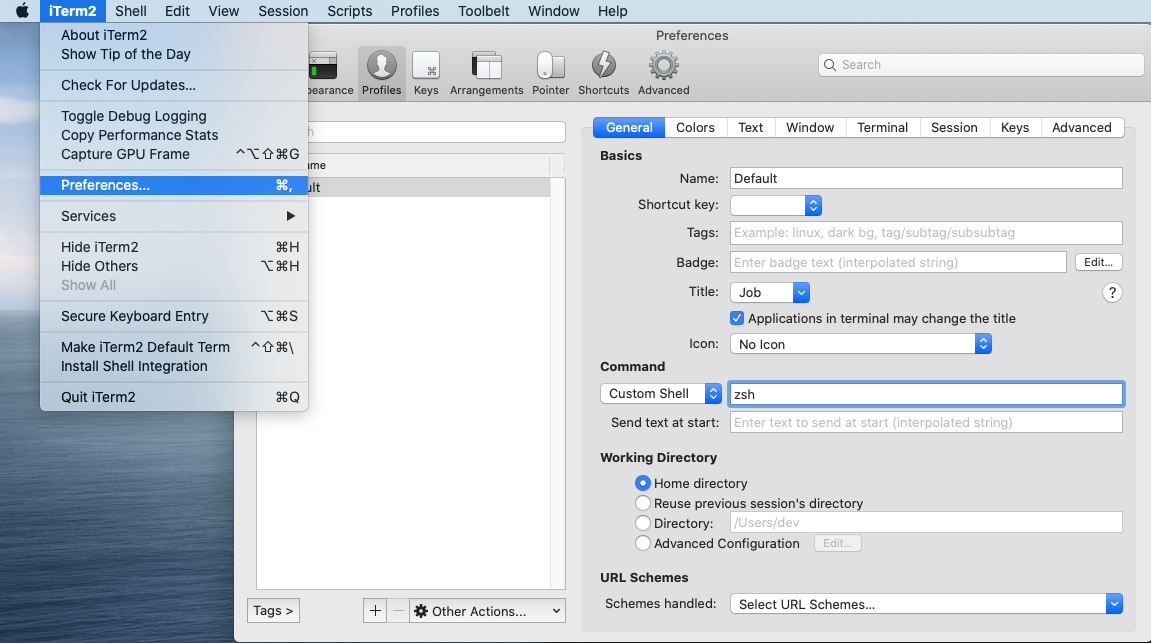Open the Toolbelt menu in menu bar
1151x643 pixels.
(484, 11)
